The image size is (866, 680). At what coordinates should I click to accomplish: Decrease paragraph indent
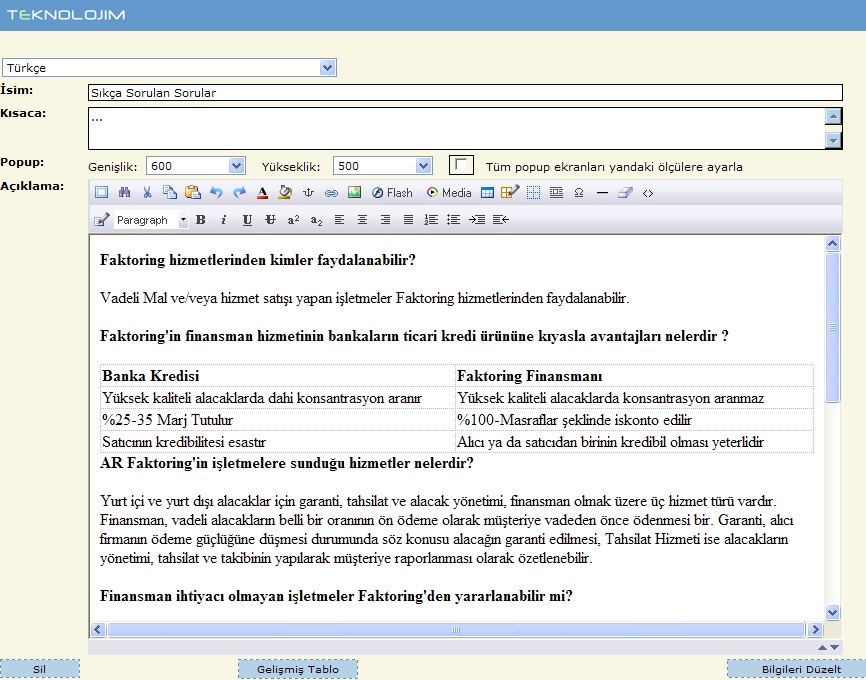click(x=500, y=220)
